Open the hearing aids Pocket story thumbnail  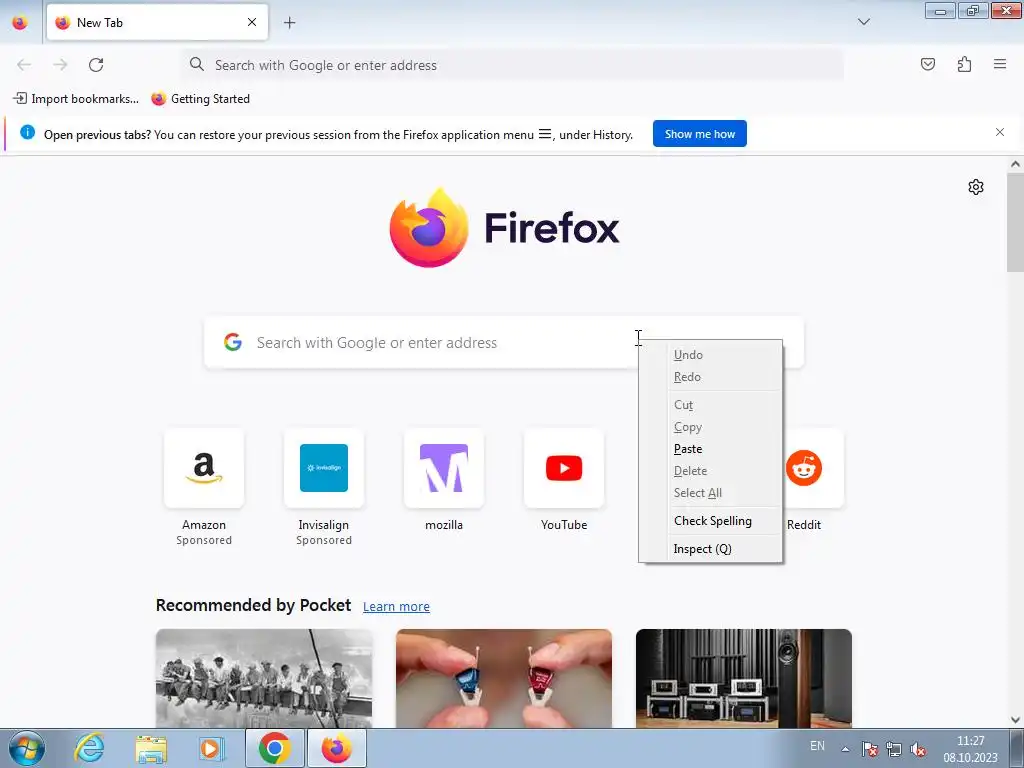tap(504, 678)
